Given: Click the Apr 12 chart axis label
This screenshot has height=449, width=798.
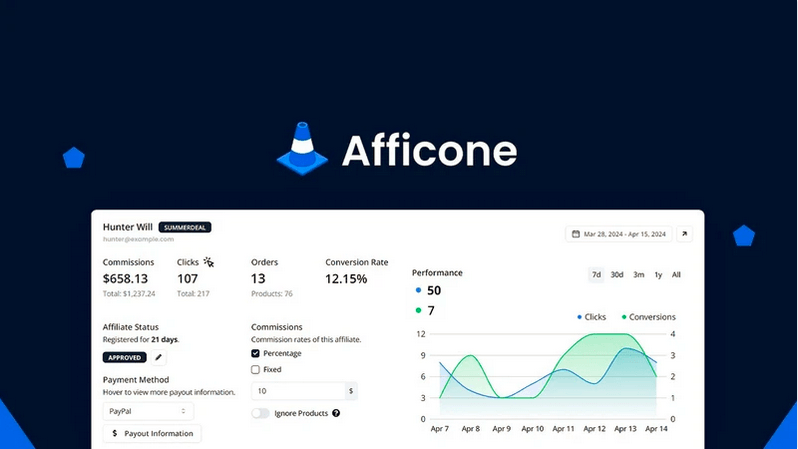Looking at the screenshot, I should (594, 429).
